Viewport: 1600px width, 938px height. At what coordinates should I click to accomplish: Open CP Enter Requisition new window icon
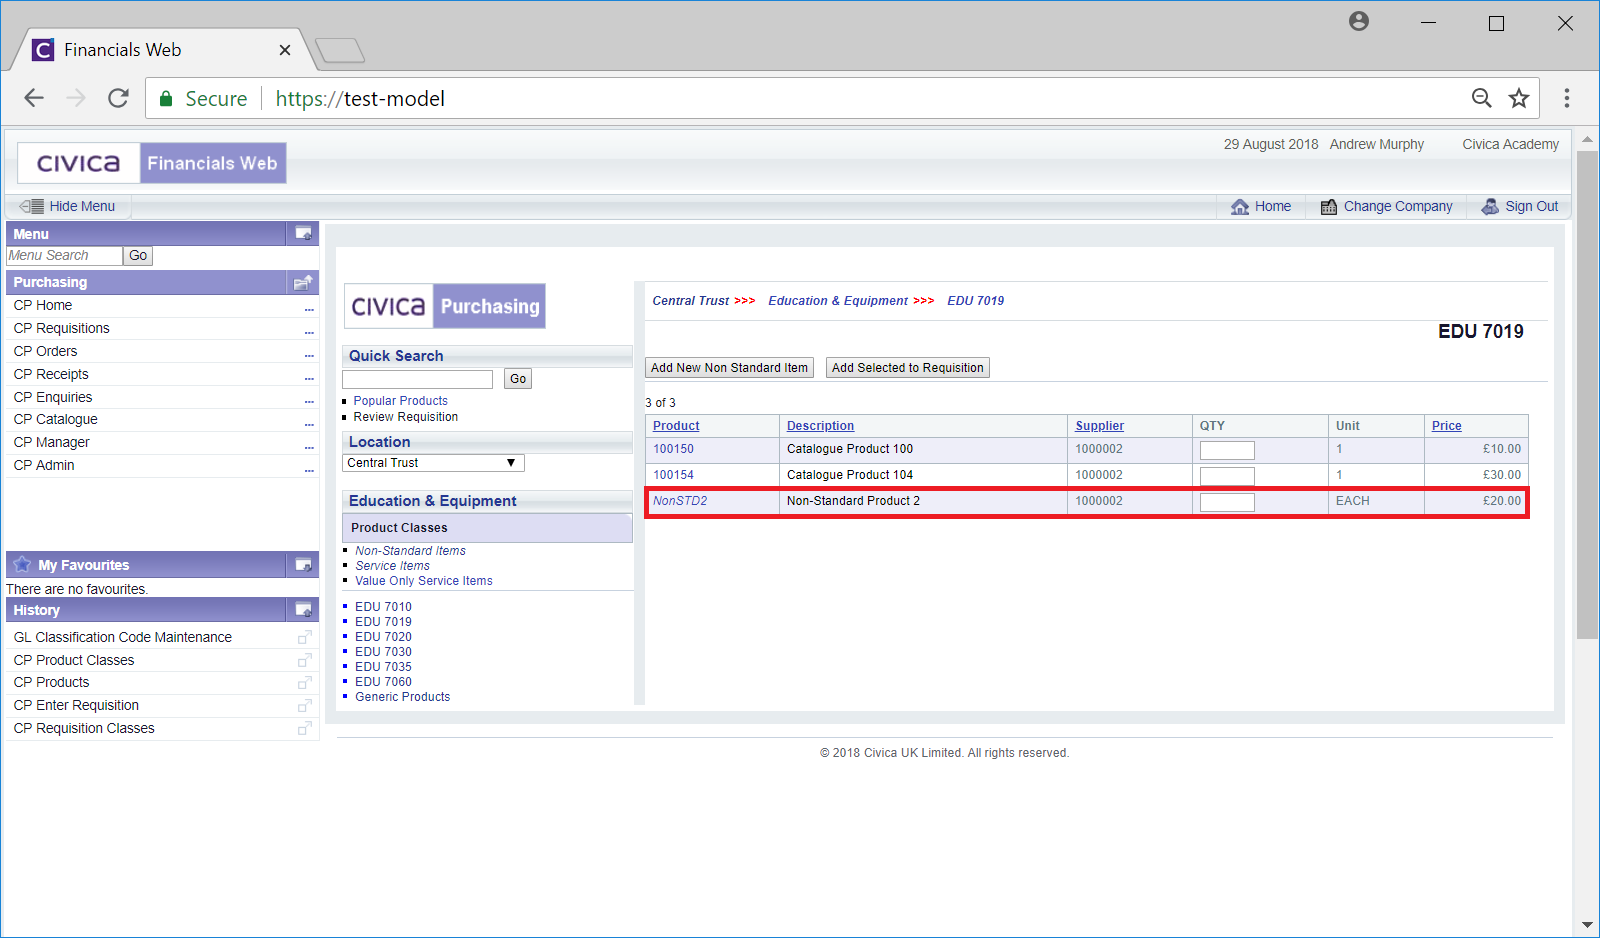point(304,706)
